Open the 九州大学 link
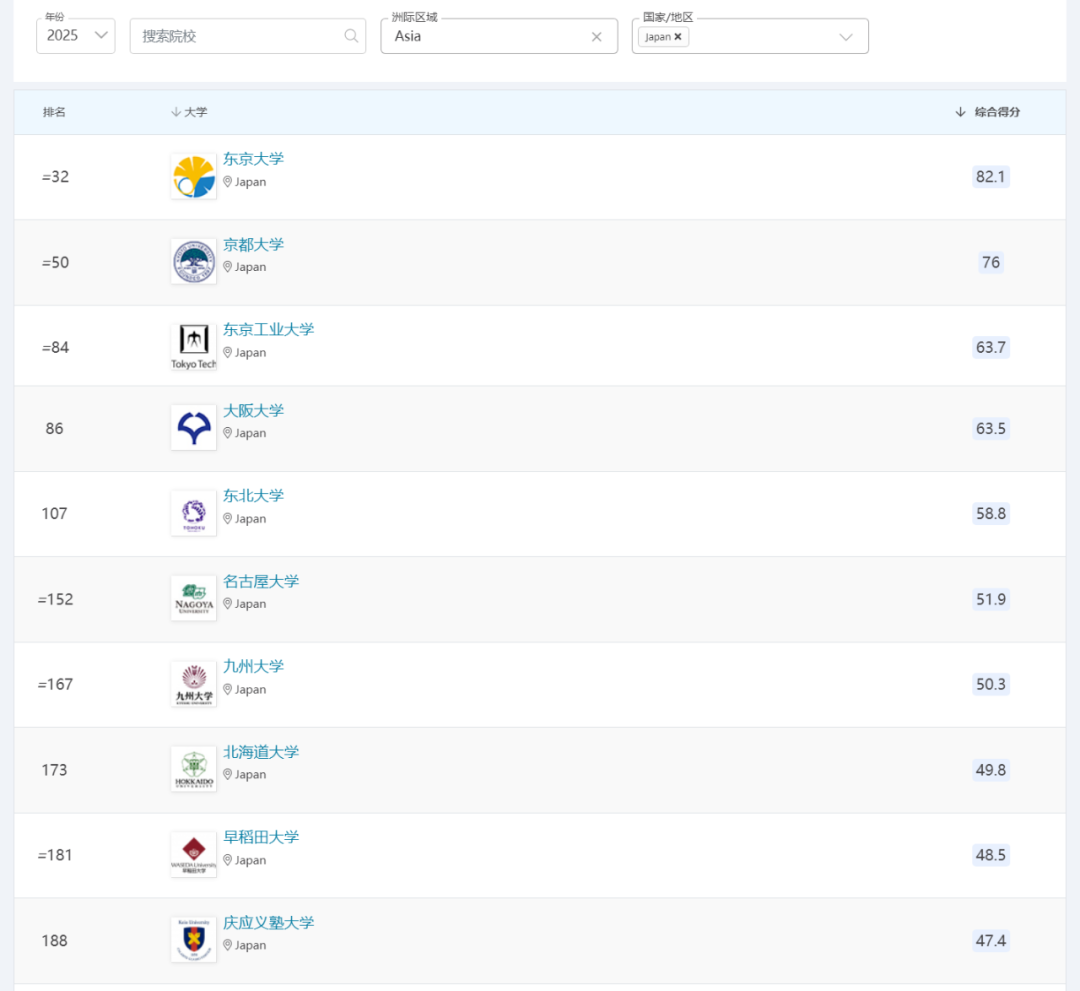This screenshot has height=991, width=1080. tap(253, 666)
